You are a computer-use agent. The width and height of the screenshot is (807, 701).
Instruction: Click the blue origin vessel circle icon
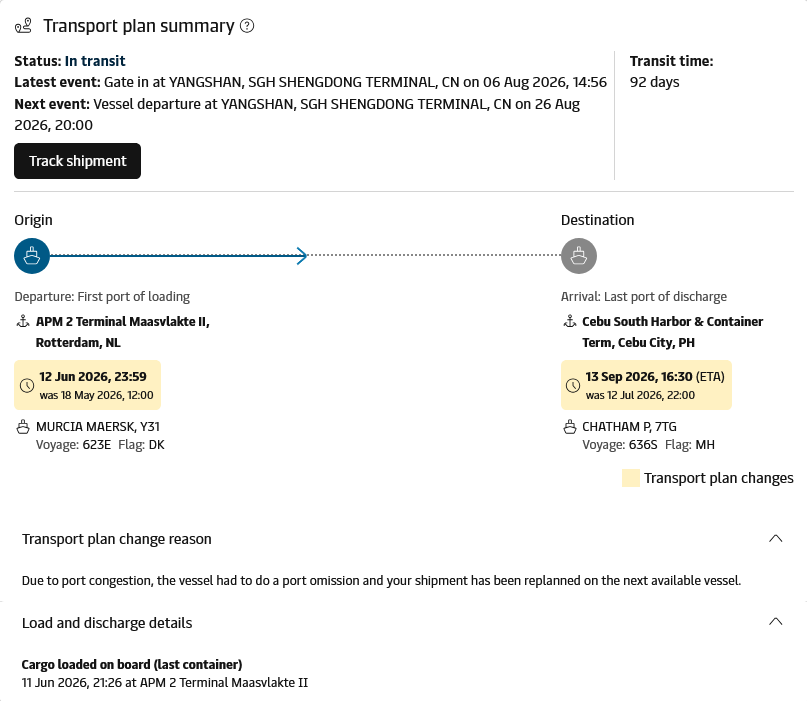(x=32, y=256)
